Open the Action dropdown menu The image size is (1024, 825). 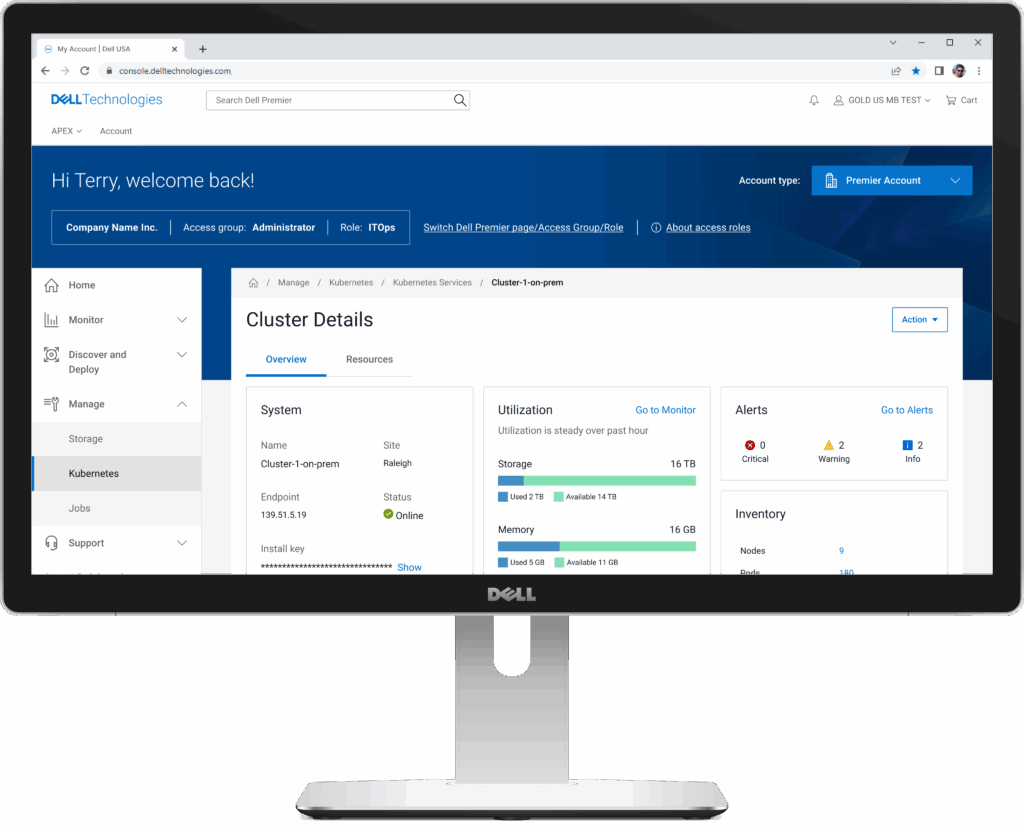coord(919,319)
